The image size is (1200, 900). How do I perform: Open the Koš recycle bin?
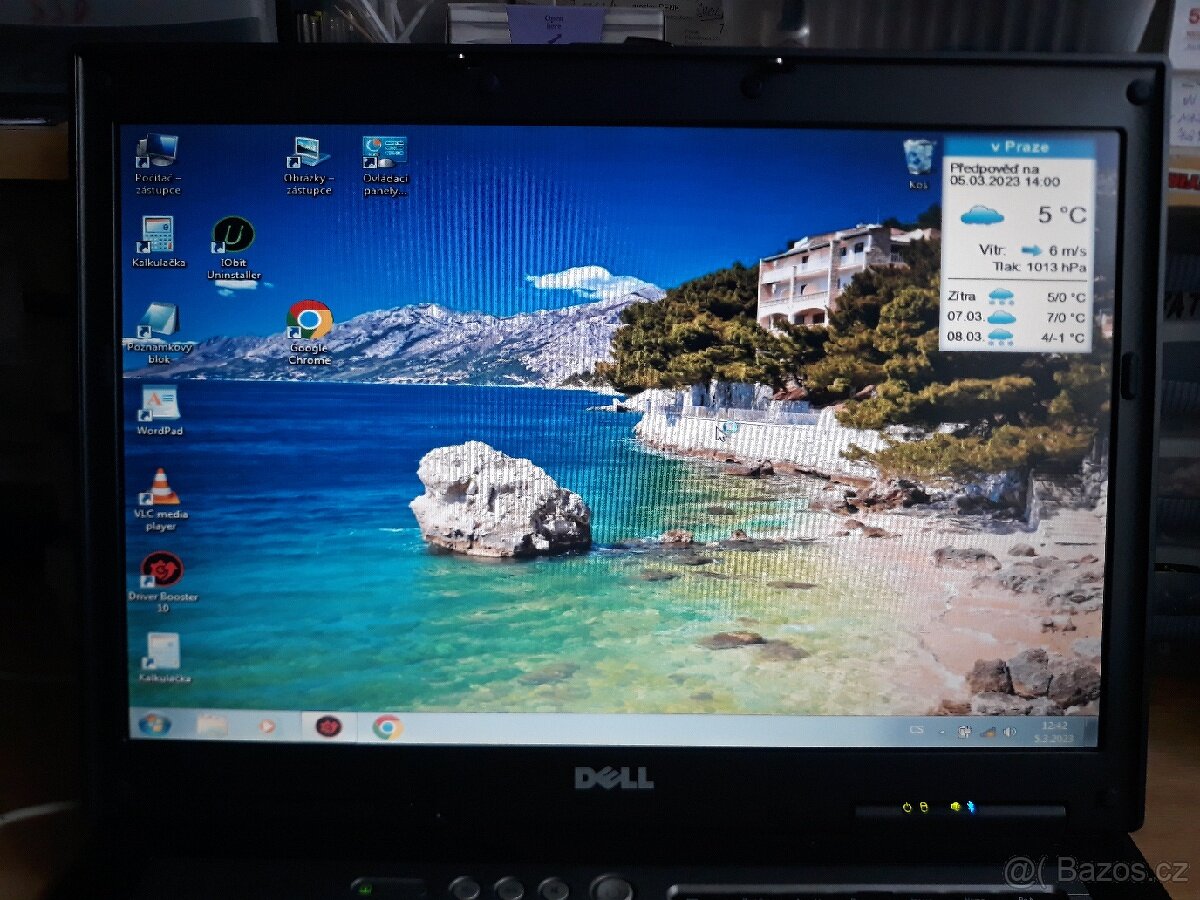tap(920, 155)
